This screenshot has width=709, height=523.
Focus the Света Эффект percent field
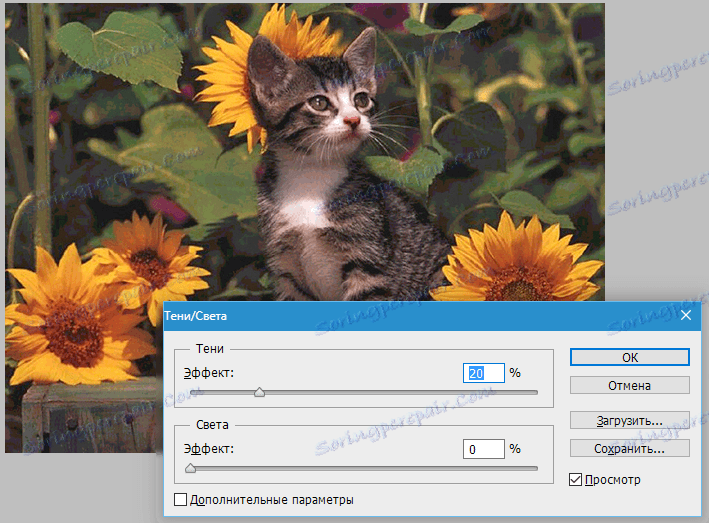(483, 449)
